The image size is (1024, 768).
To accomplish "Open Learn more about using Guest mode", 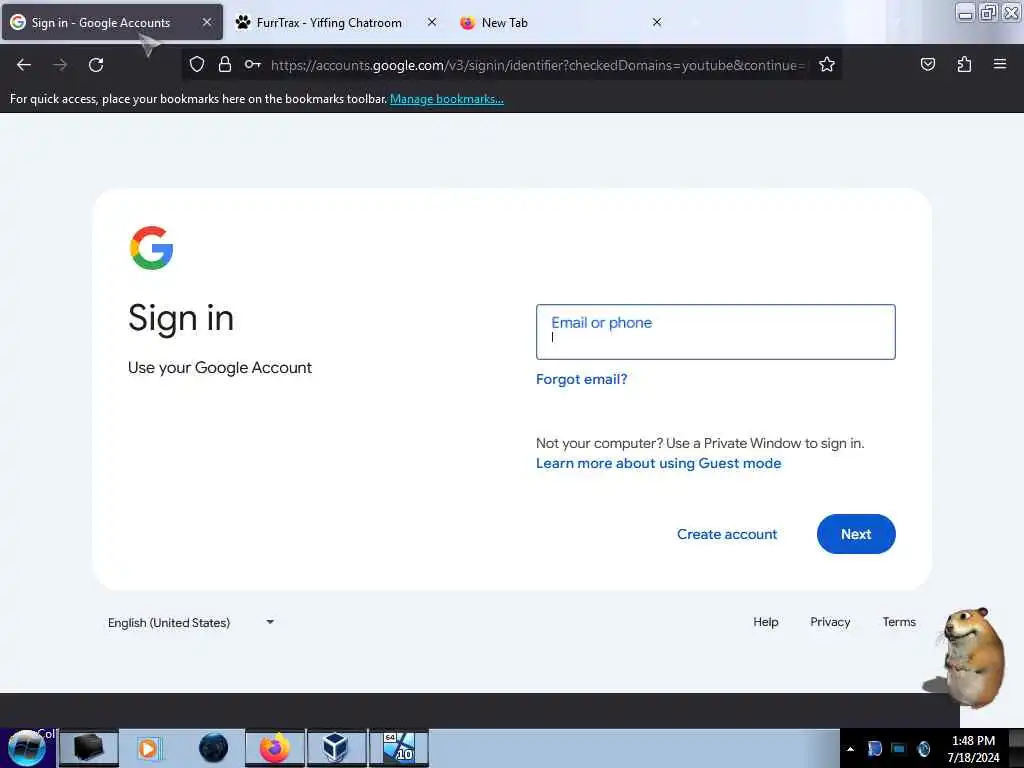I will pyautogui.click(x=658, y=463).
